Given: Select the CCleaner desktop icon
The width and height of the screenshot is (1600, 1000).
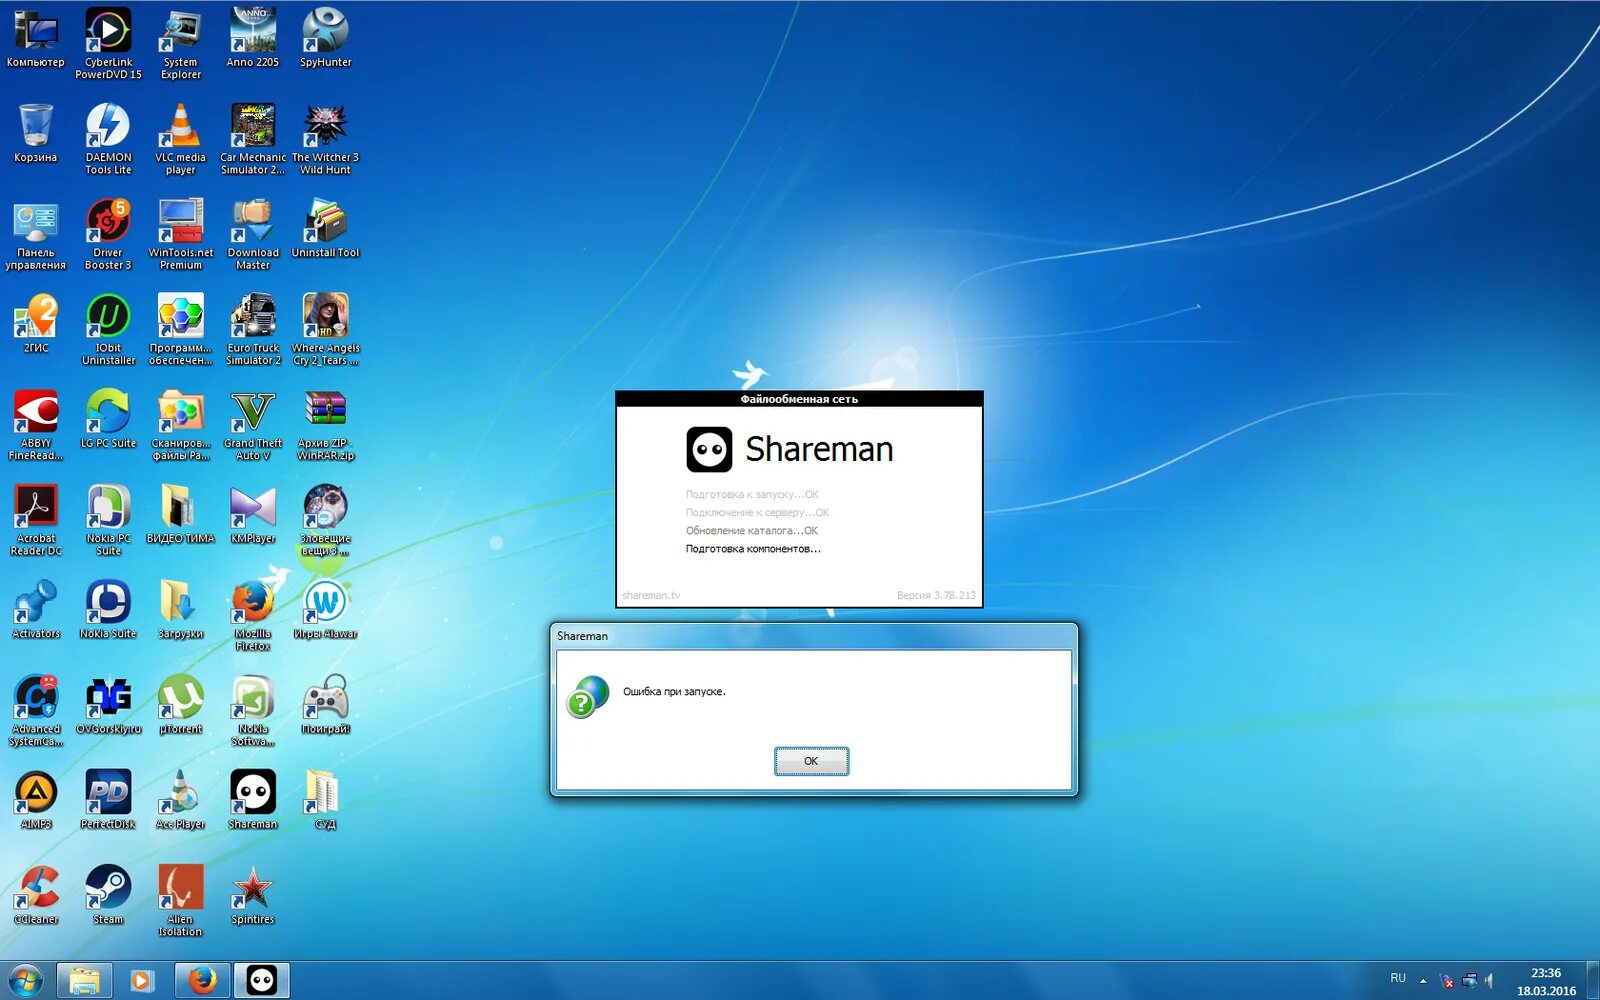Looking at the screenshot, I should click(36, 895).
